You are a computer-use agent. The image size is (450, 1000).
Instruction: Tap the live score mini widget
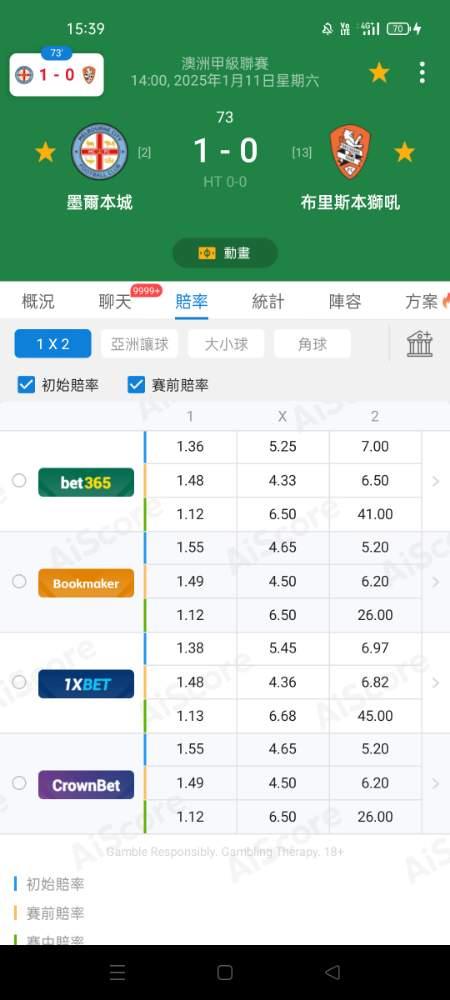coord(57,75)
